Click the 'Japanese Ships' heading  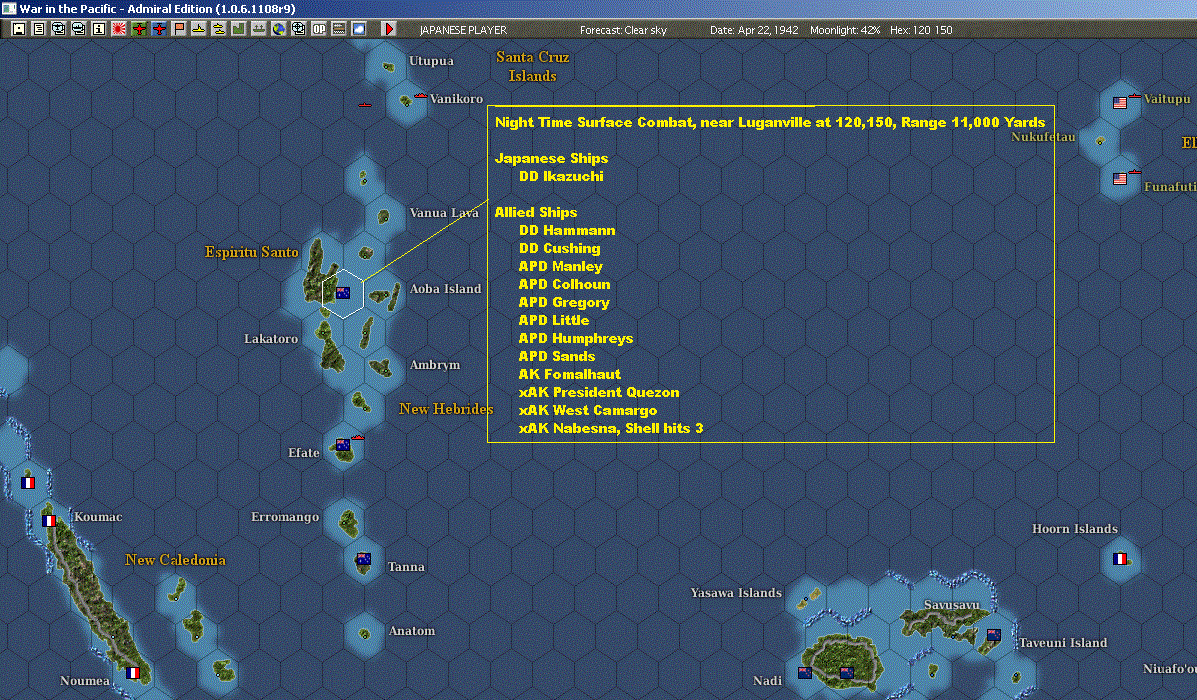[x=551, y=158]
